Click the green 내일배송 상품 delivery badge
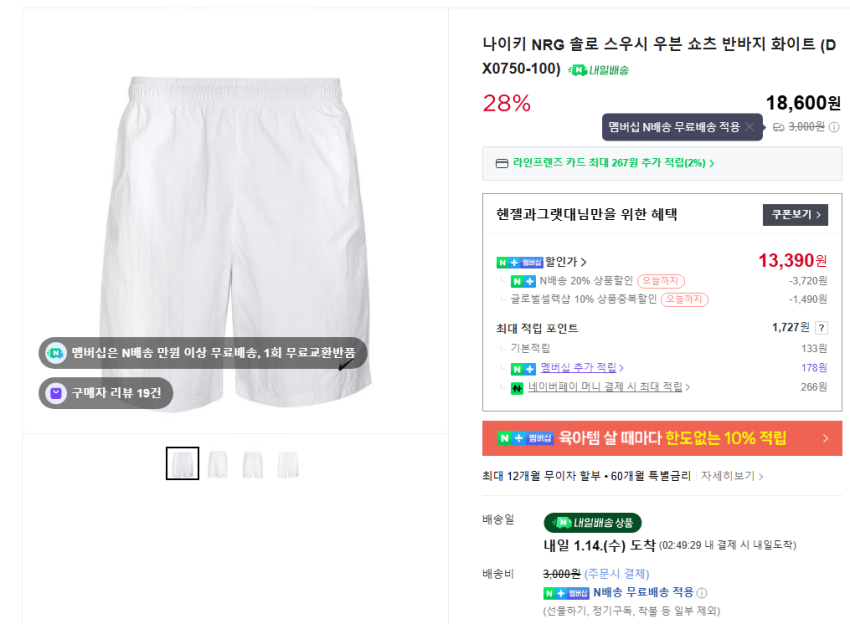 [592, 522]
